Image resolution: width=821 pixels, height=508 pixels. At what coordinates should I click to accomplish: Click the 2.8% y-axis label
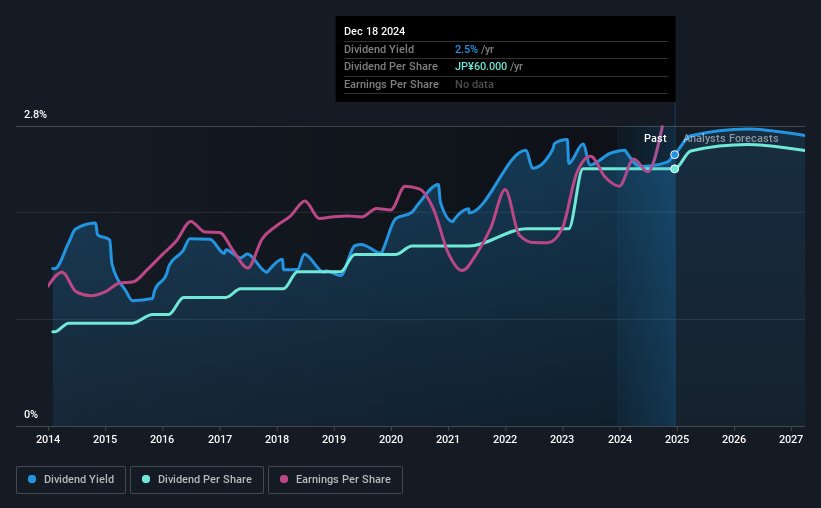point(35,114)
